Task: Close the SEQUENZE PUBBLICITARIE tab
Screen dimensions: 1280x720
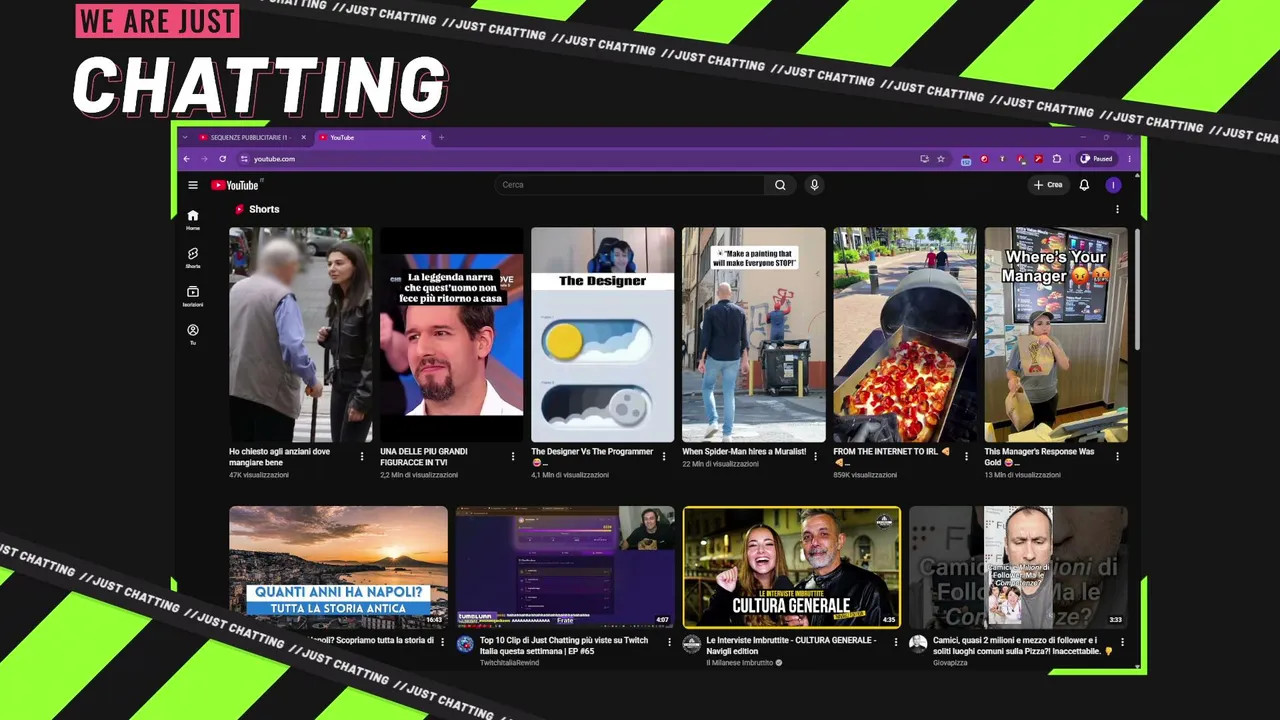Action: 303,137
